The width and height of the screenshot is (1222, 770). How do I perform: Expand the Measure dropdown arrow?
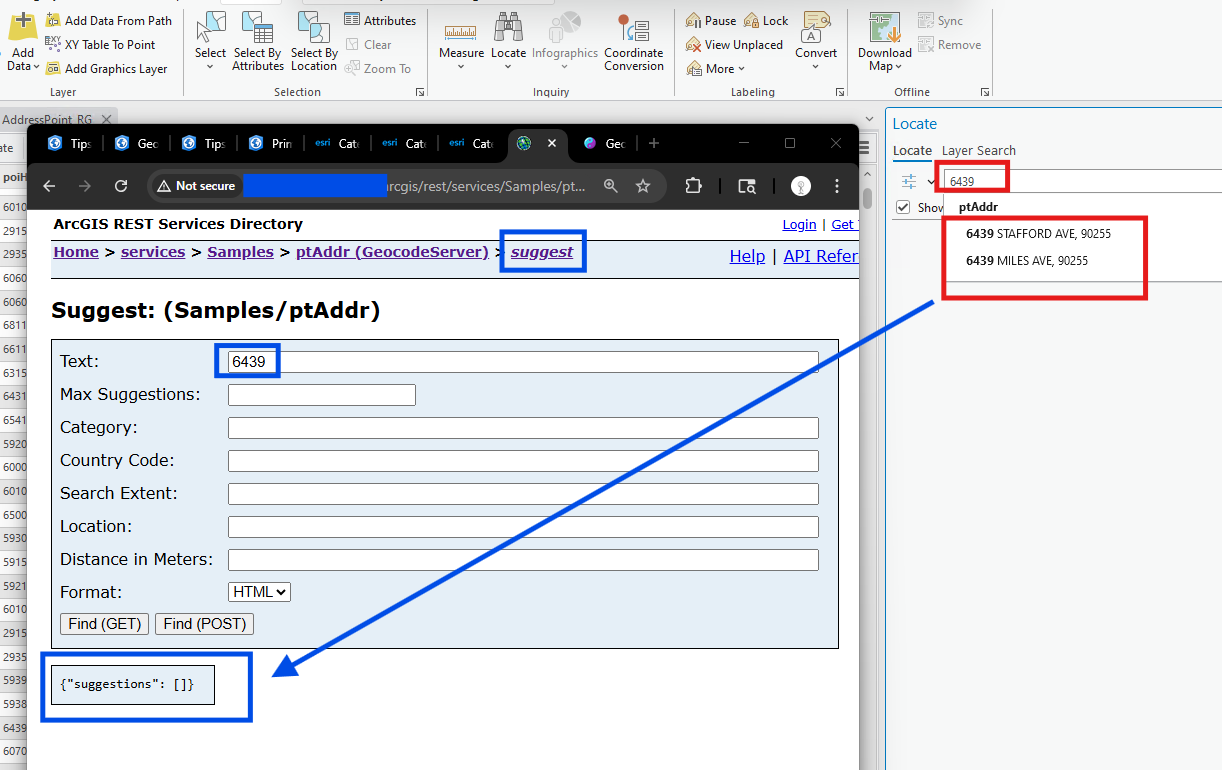click(x=461, y=68)
